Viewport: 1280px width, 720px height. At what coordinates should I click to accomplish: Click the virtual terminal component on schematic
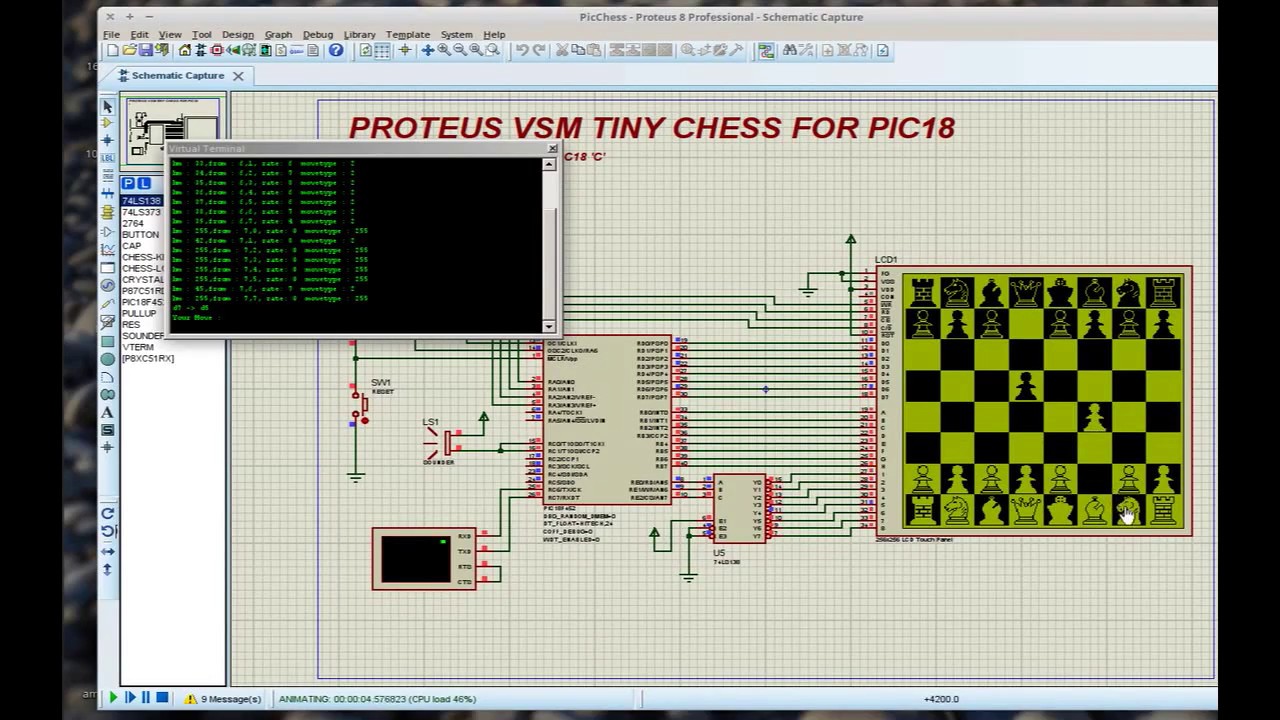(424, 559)
